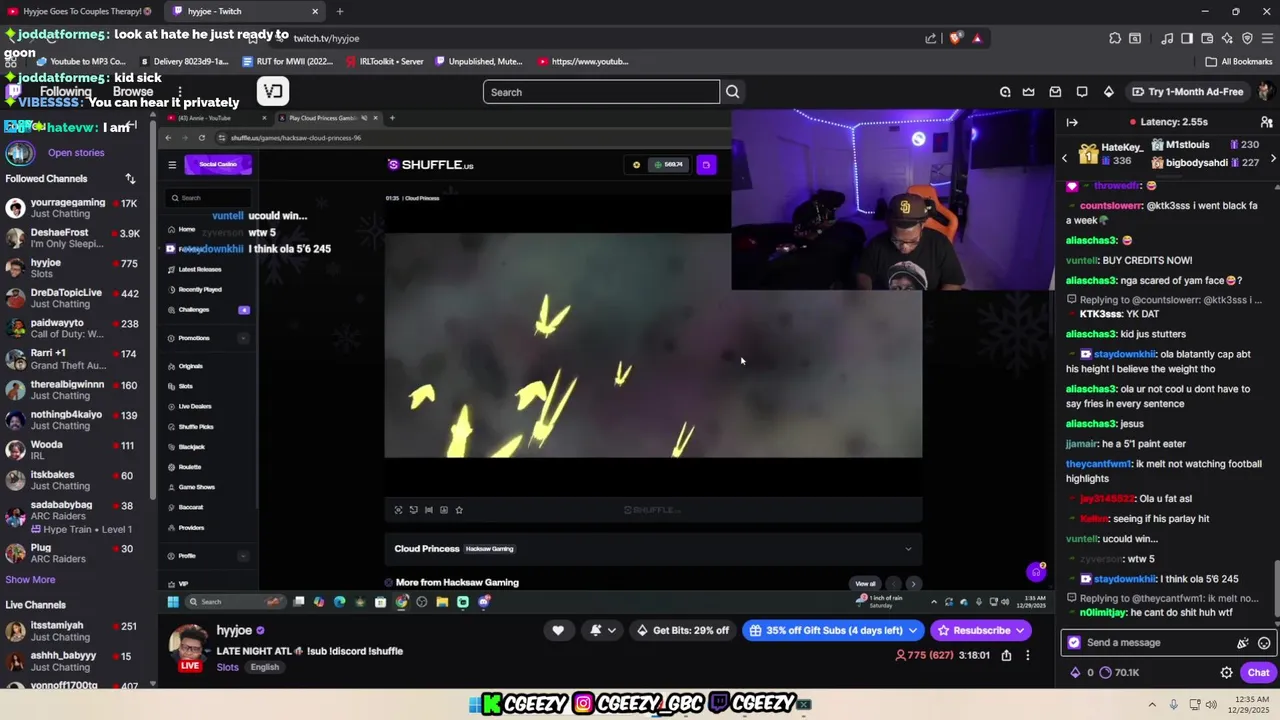Open Windows system tray hidden icons chevron
The width and height of the screenshot is (1280, 720).
(1151, 704)
